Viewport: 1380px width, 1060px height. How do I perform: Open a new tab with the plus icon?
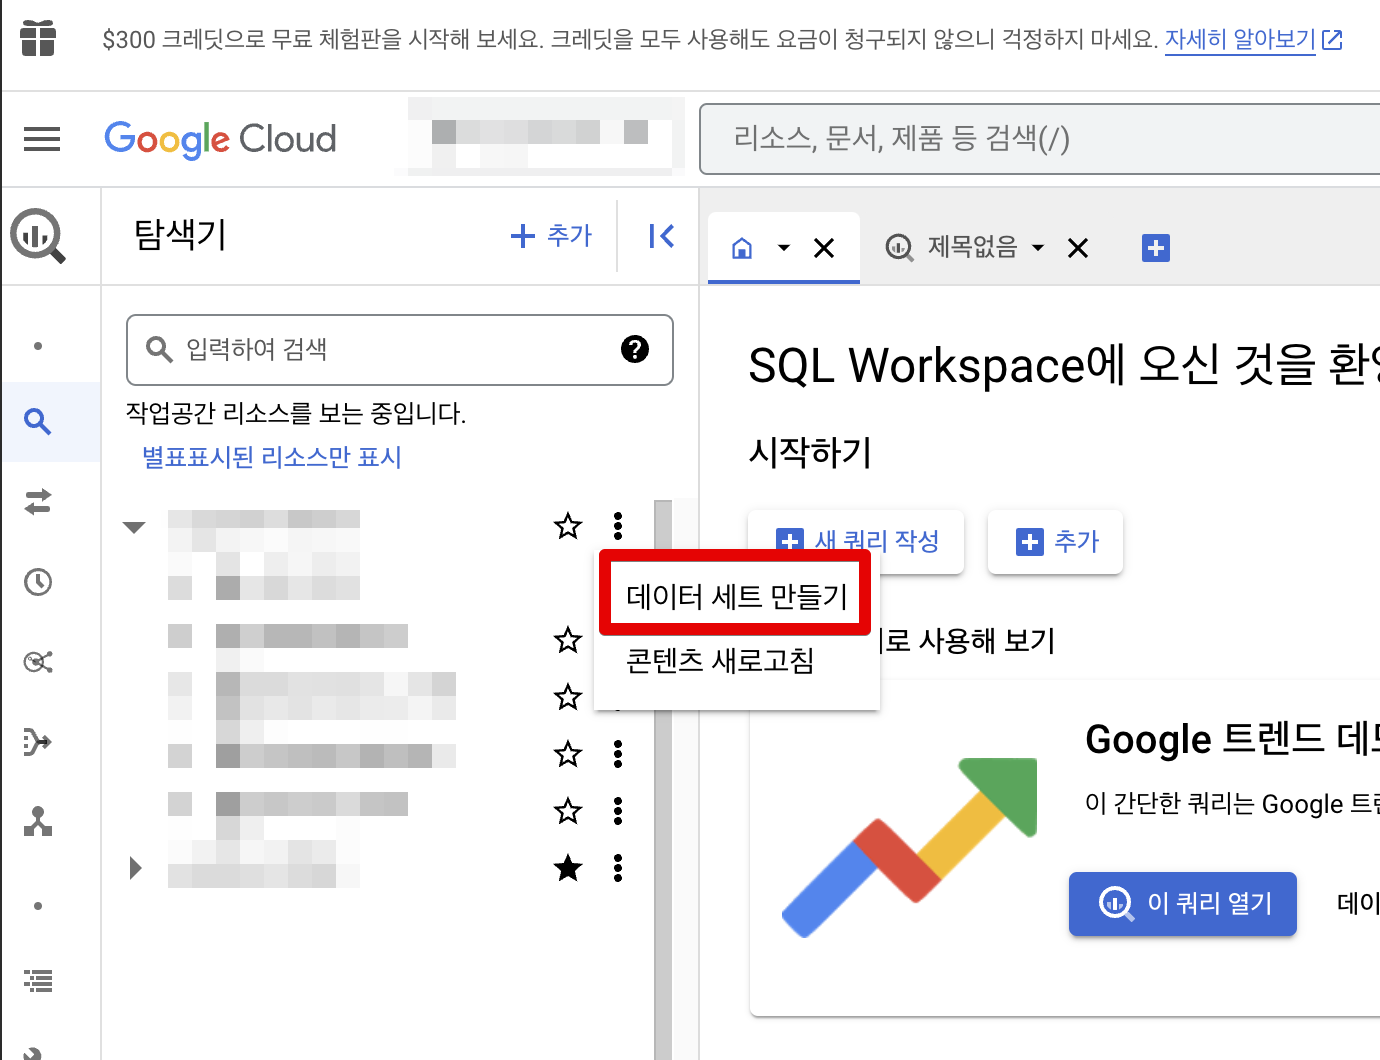pyautogui.click(x=1156, y=248)
